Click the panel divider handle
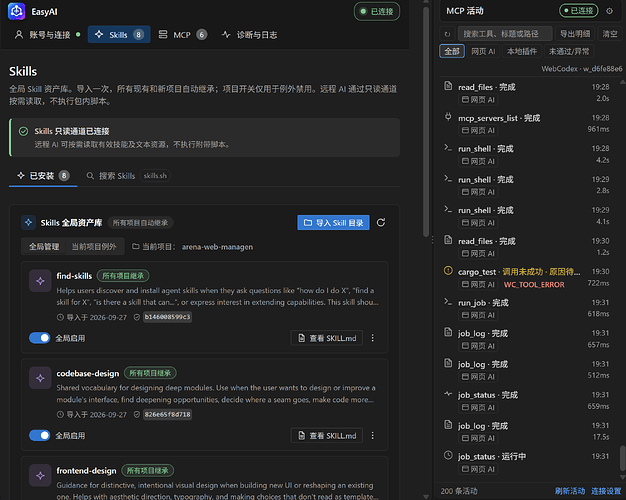This screenshot has height=500, width=626. click(432, 240)
